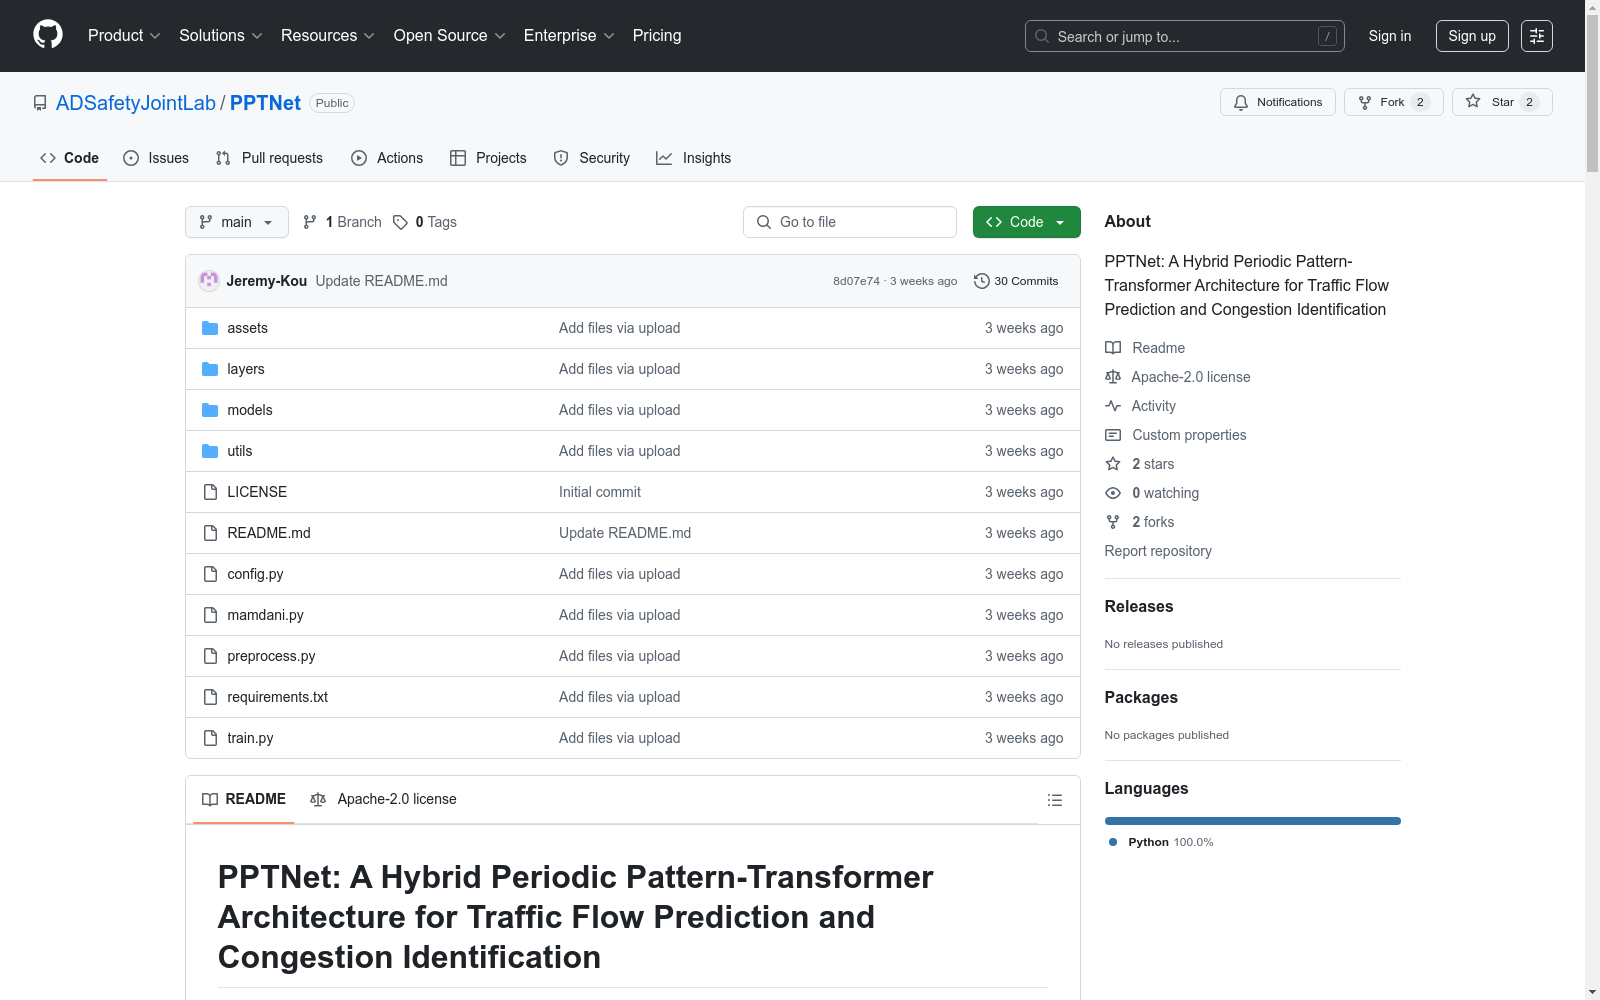The width and height of the screenshot is (1600, 1000).
Task: Click the bell Notifications button
Action: pos(1277,102)
